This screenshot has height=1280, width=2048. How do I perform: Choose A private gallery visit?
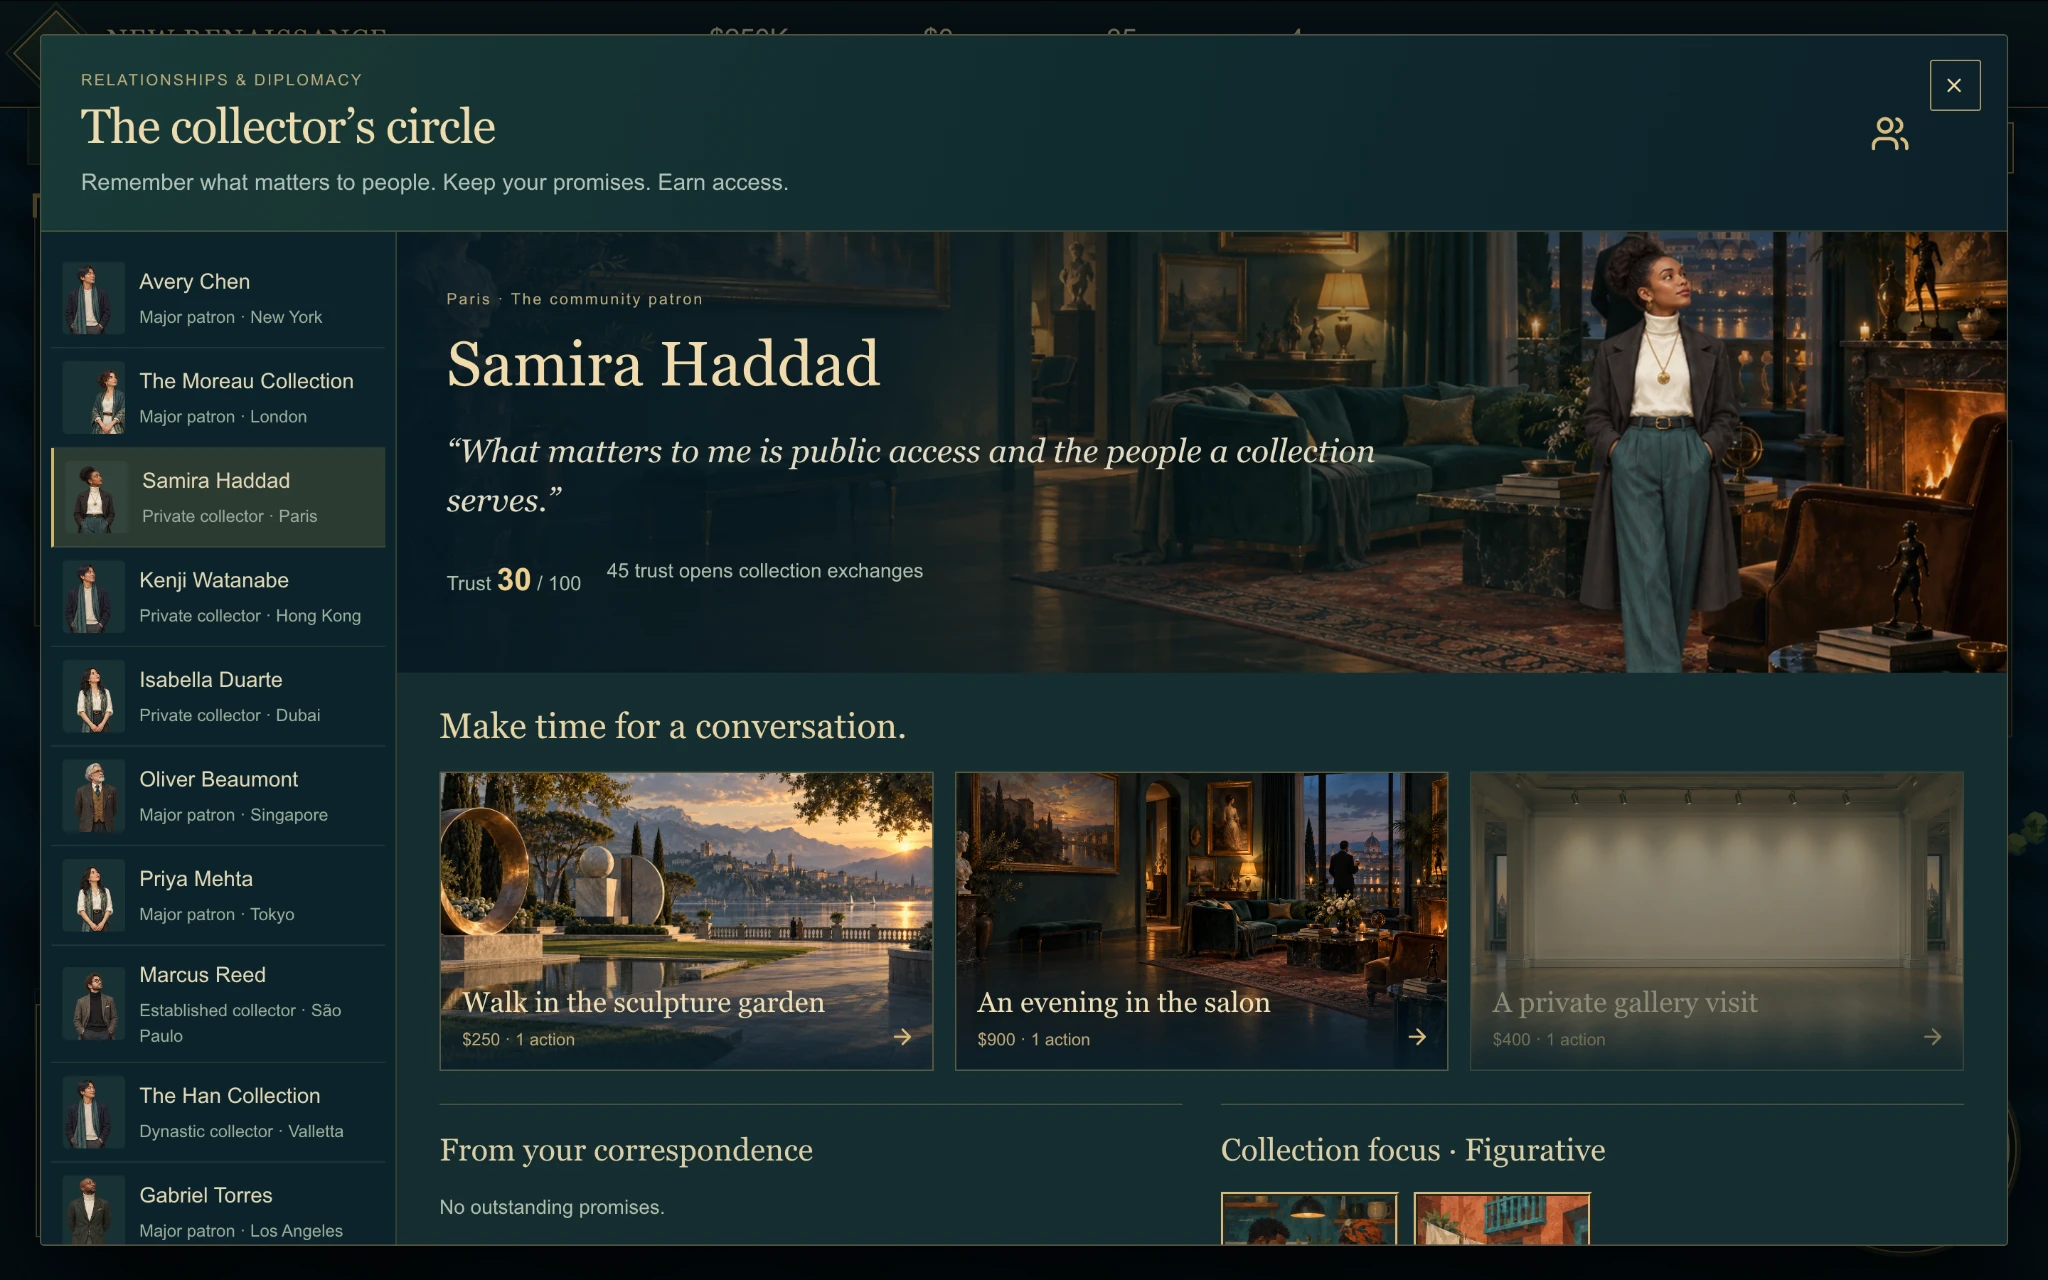[1716, 921]
